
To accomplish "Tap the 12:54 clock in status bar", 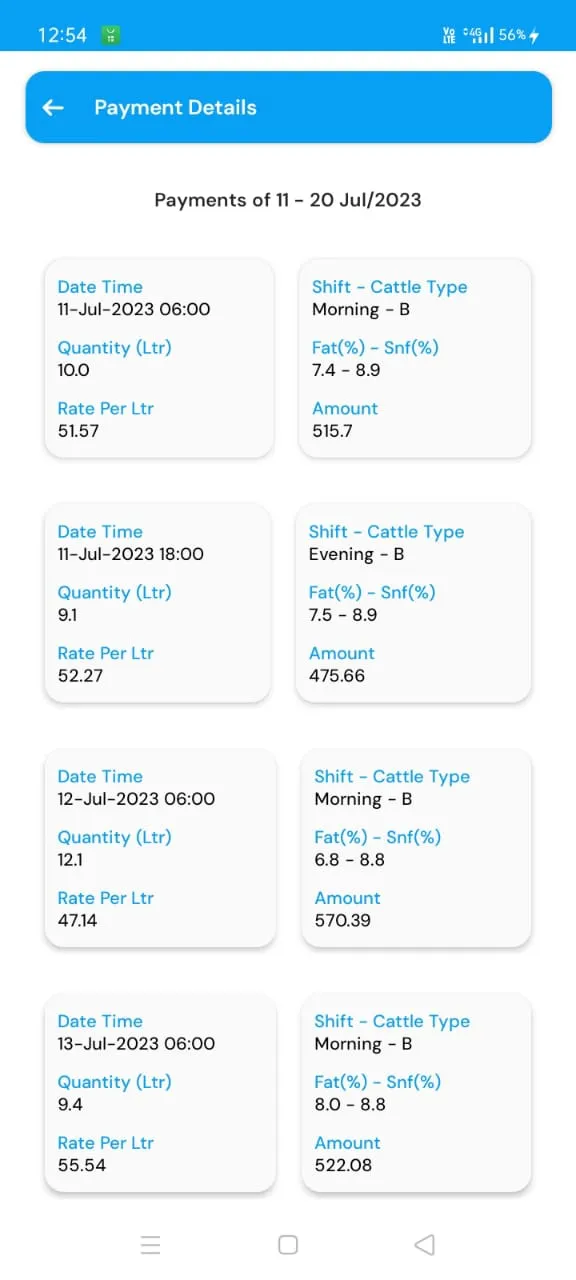I will pyautogui.click(x=62, y=35).
